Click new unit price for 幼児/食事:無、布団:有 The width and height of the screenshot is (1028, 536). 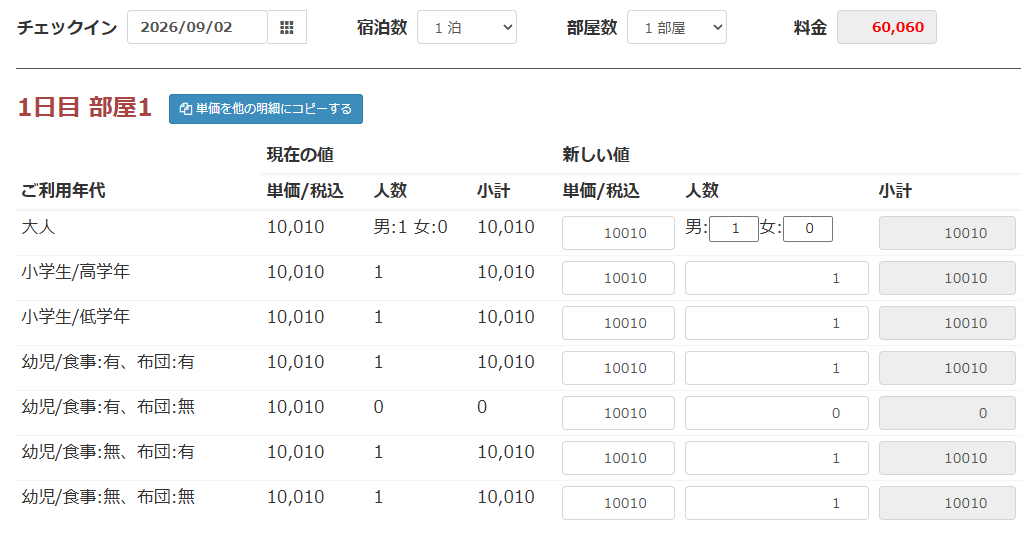coord(618,458)
